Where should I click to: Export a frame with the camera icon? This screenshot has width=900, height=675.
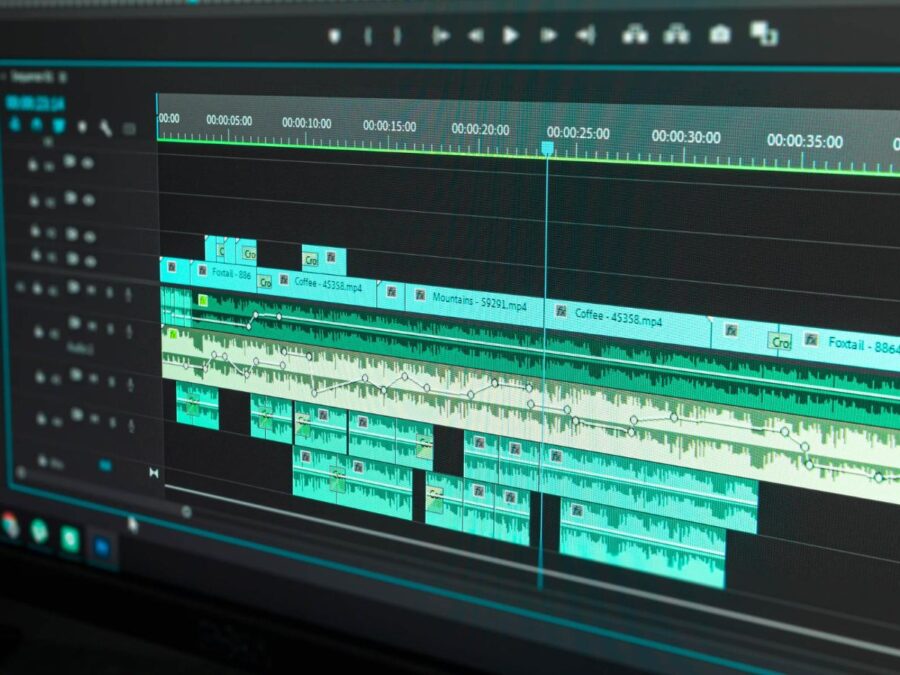point(720,34)
